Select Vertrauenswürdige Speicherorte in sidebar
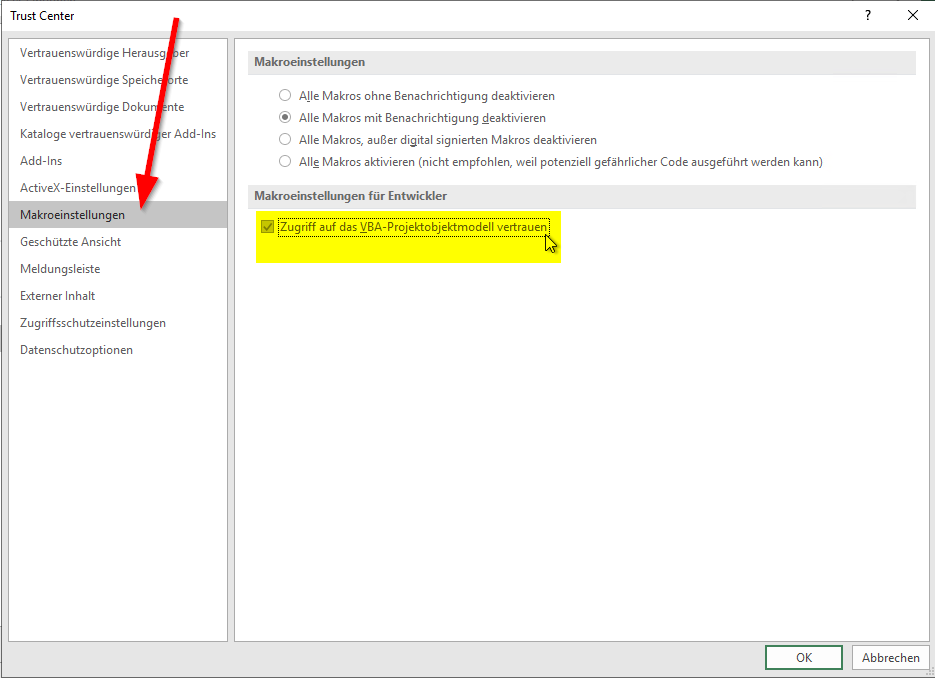 [104, 80]
